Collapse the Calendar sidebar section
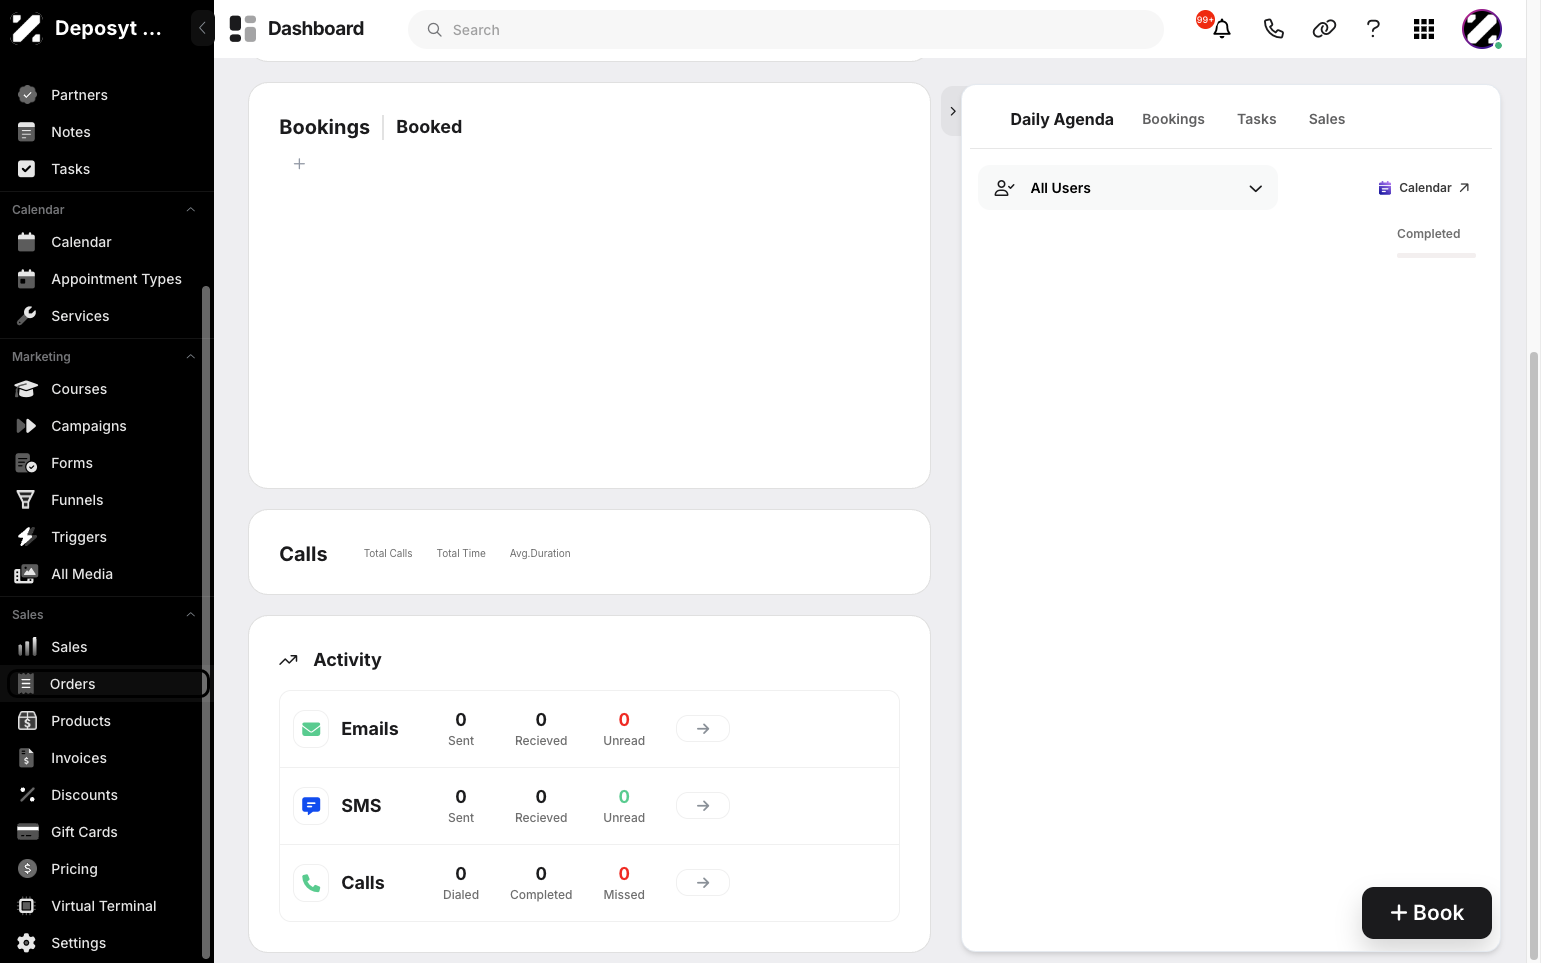This screenshot has width=1541, height=963. click(191, 210)
